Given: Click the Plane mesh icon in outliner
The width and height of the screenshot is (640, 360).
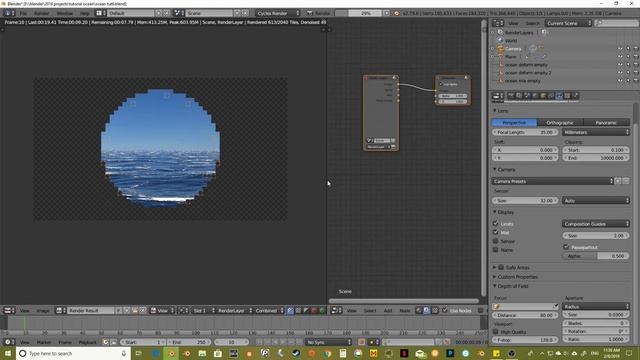Looking at the screenshot, I should (x=500, y=57).
